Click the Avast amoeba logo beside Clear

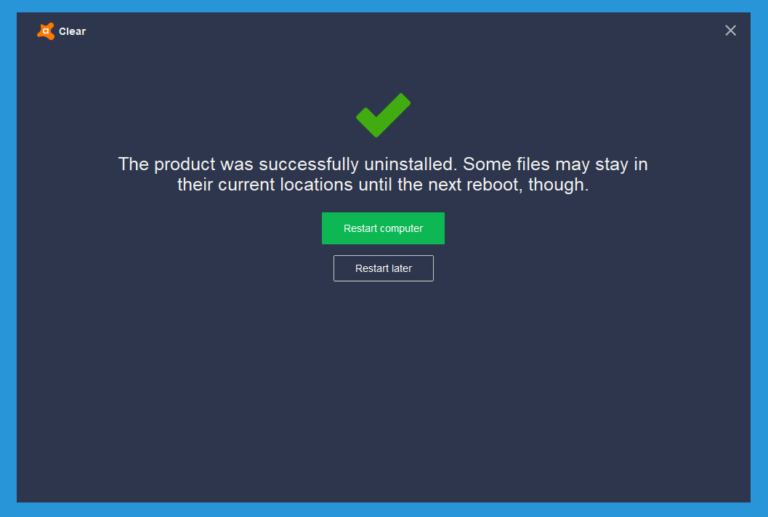46,31
